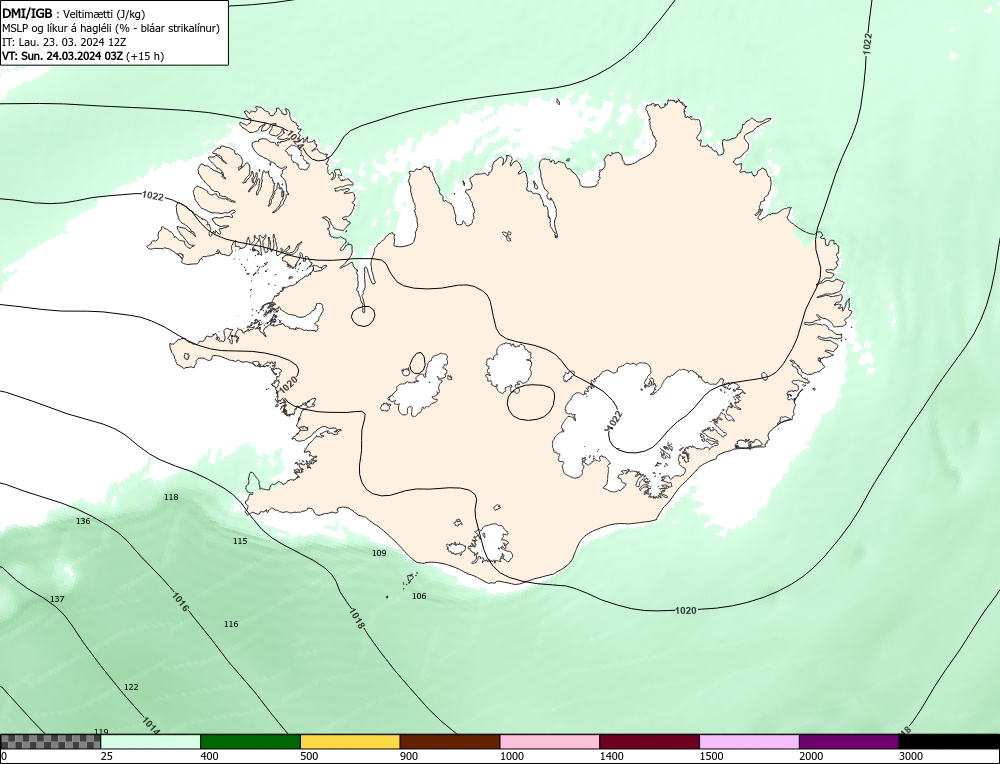
Task: Click the checkered 0–25 legend swatch
Action: (50, 742)
